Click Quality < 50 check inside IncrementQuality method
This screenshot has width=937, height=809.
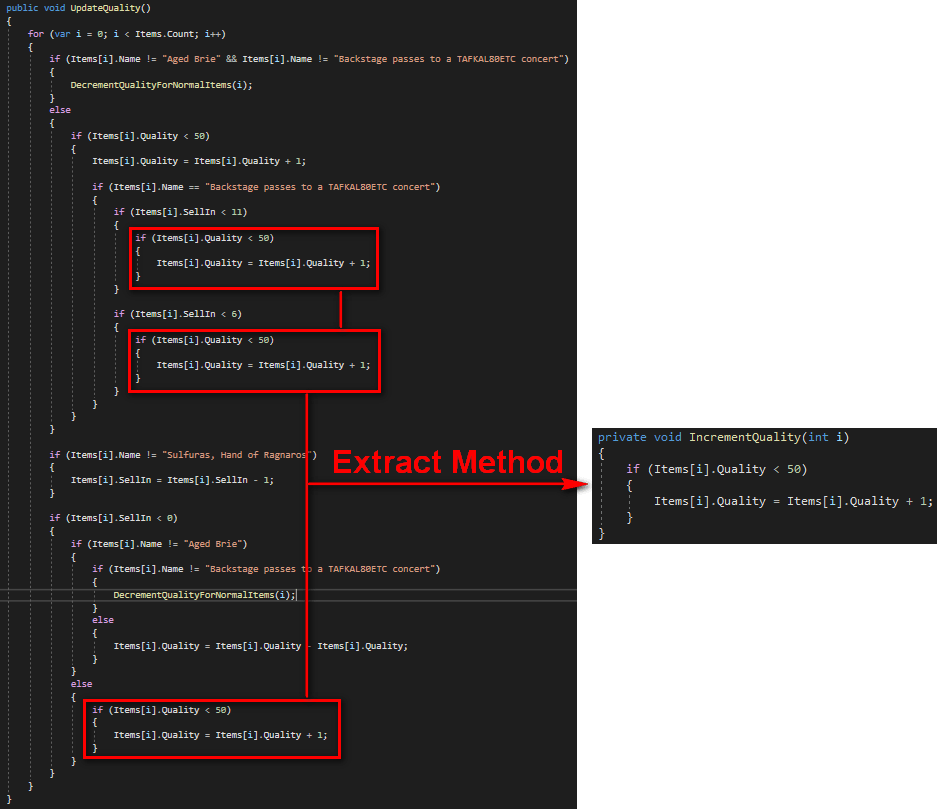tap(716, 470)
